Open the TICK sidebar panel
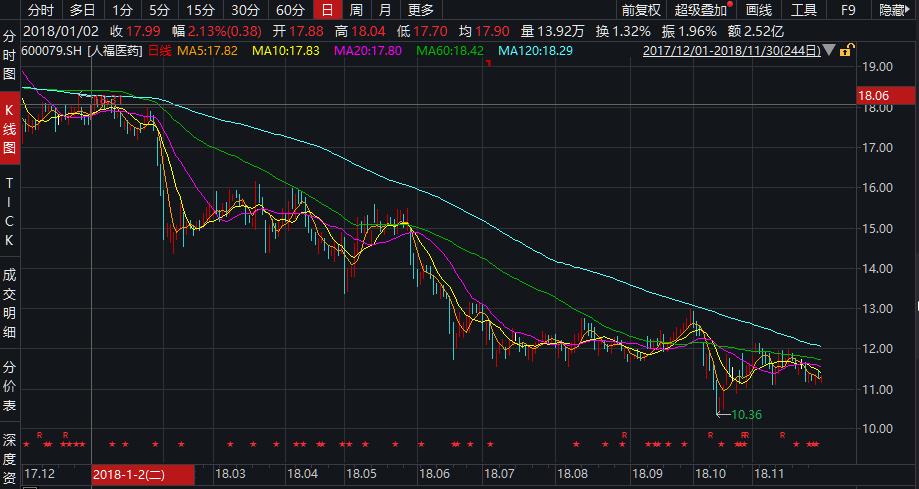919x489 pixels. point(9,212)
